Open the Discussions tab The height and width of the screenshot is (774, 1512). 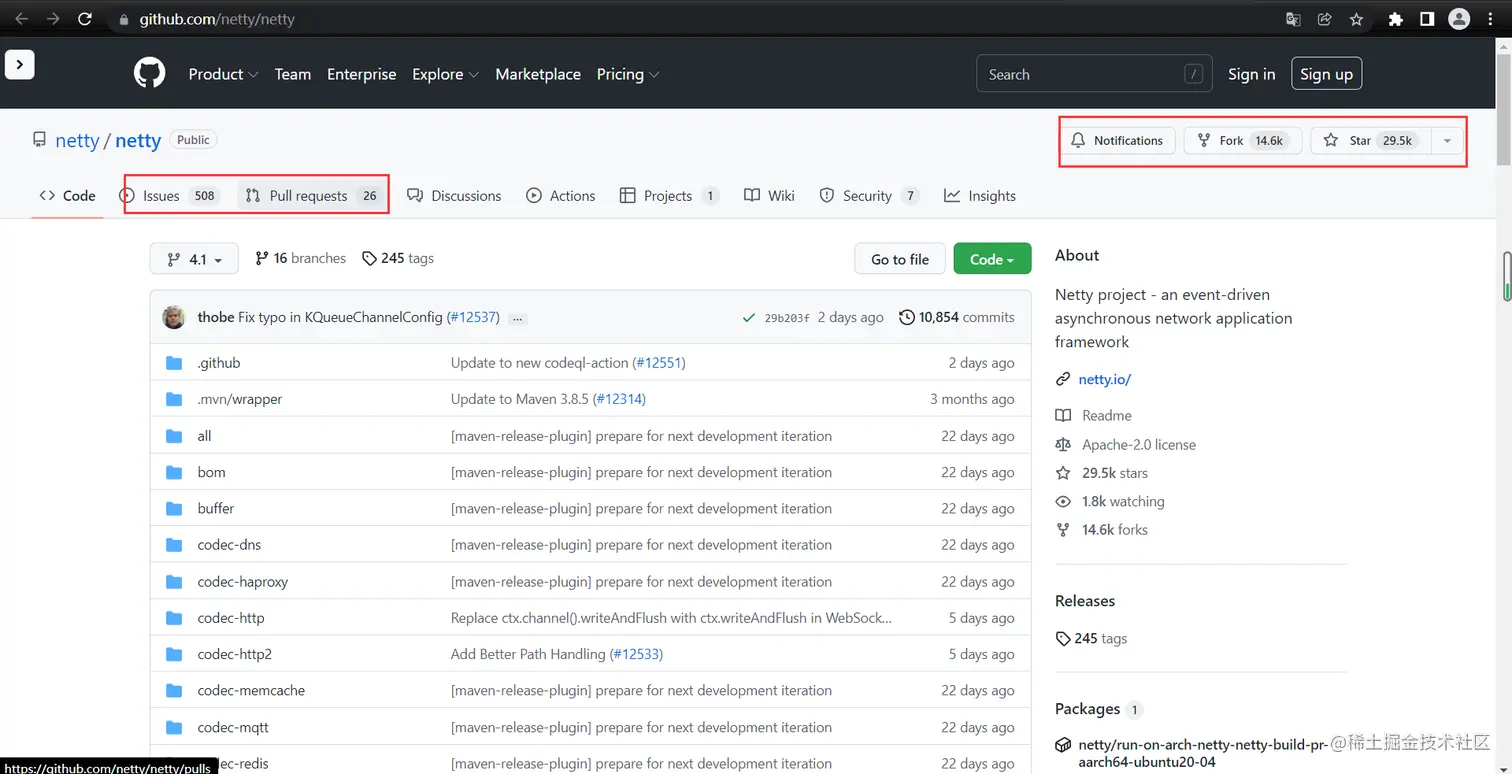click(x=454, y=196)
